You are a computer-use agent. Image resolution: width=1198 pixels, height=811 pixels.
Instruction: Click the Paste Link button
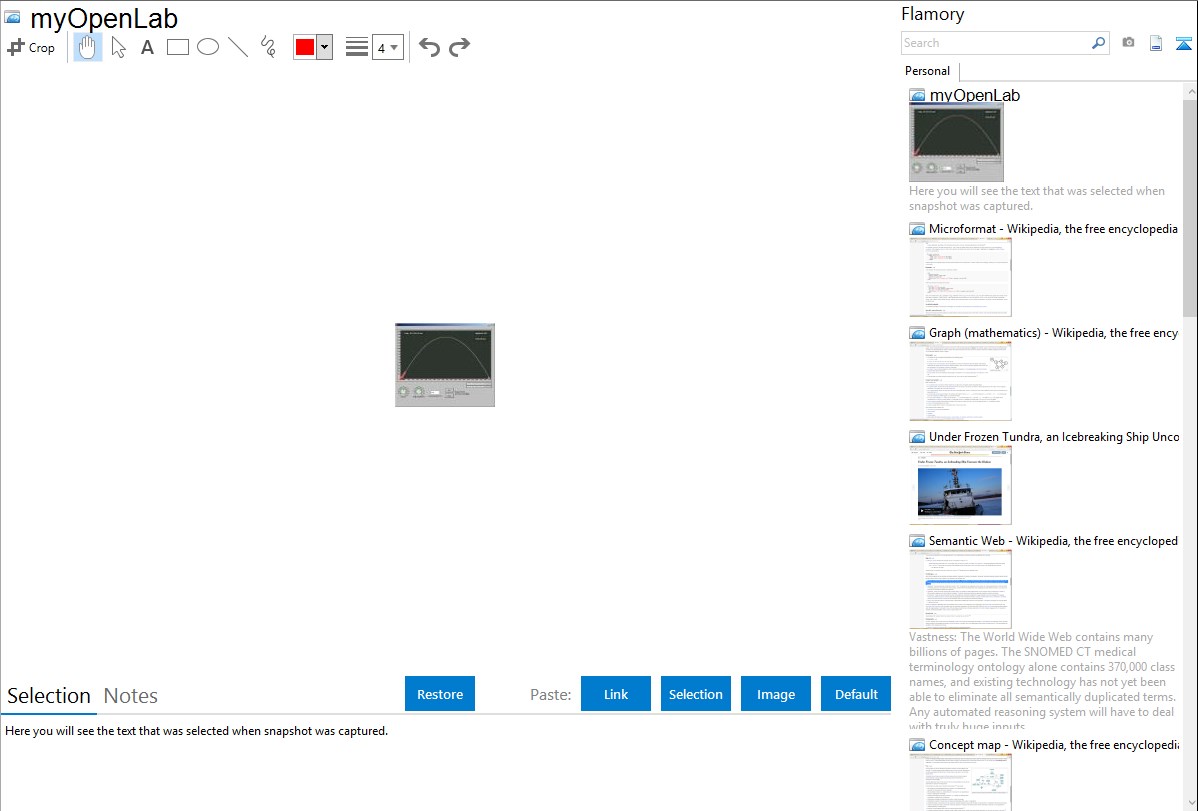pos(616,694)
